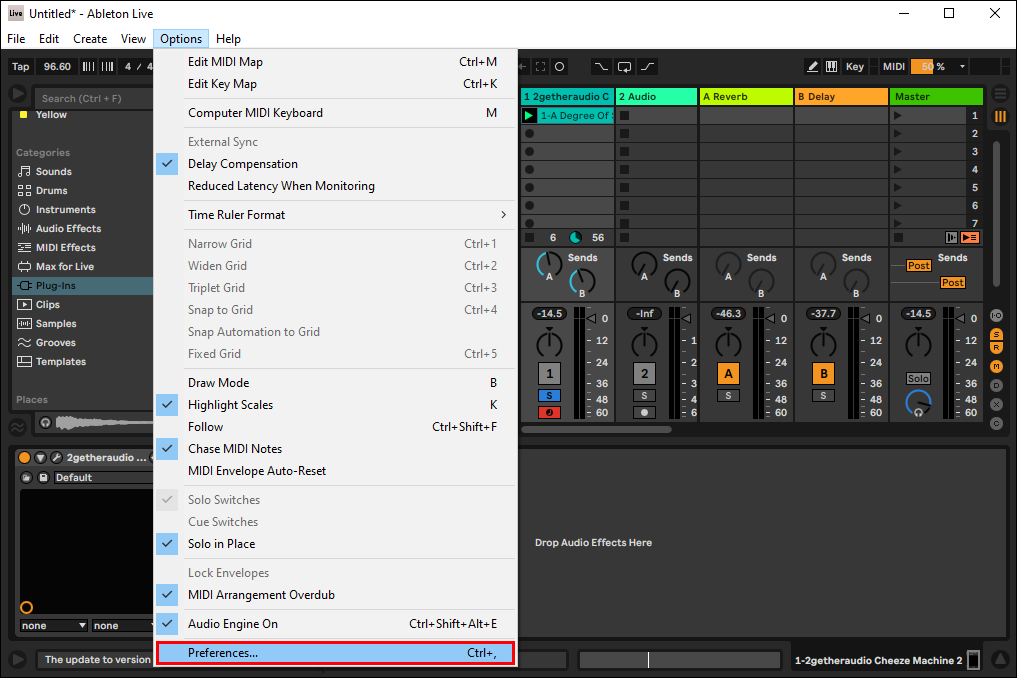1017x678 pixels.
Task: Click the tempo value 96.60
Action: coord(57,66)
